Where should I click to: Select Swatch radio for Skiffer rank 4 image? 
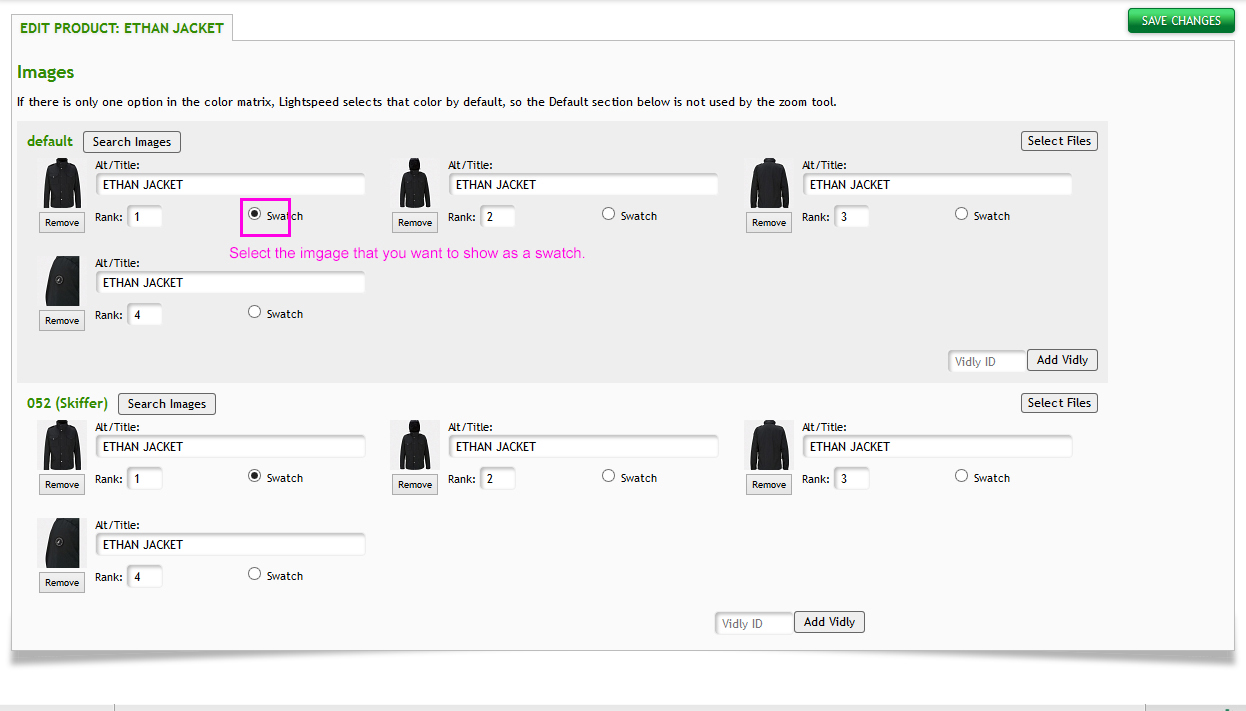pos(254,574)
